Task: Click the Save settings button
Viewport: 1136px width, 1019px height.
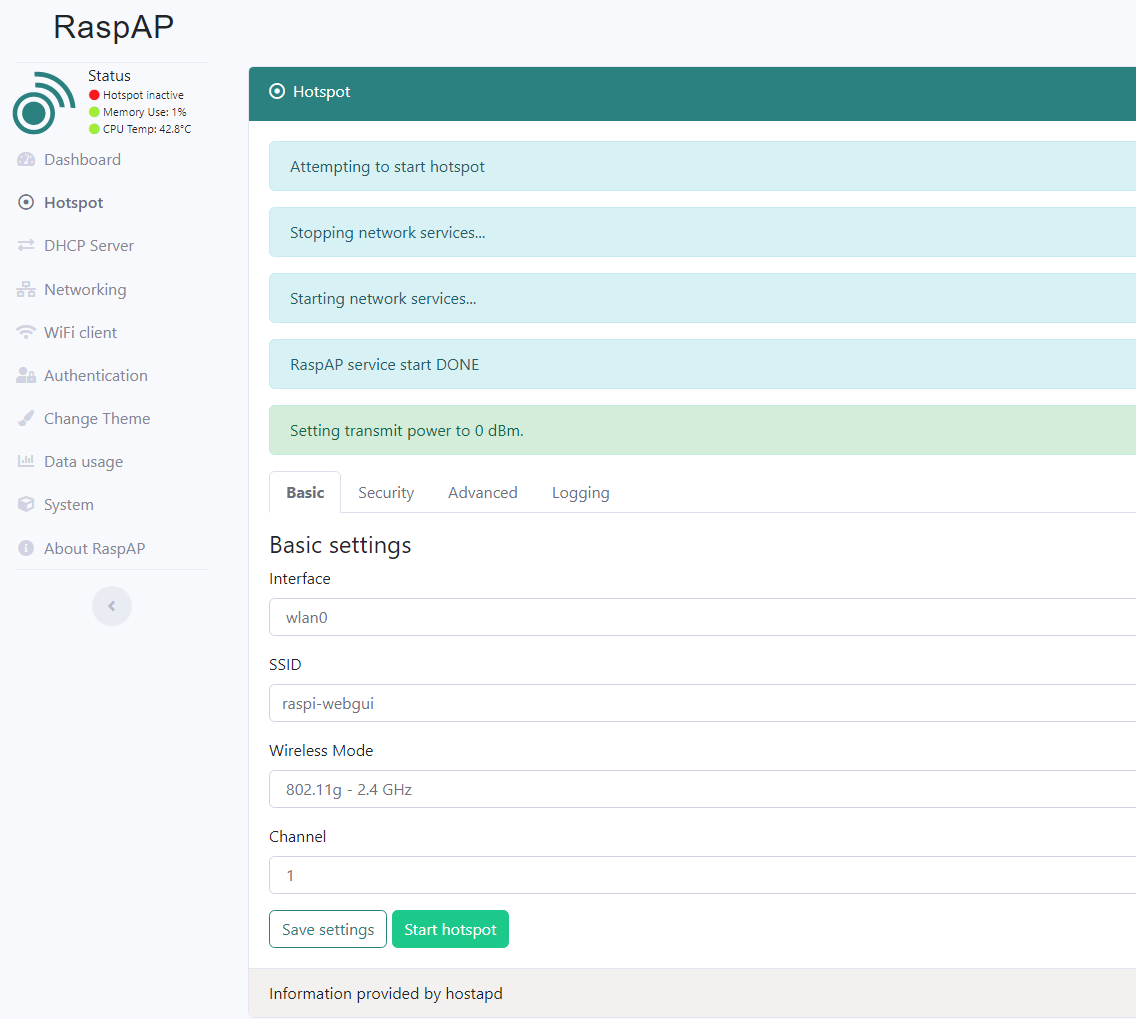Action: [x=327, y=929]
